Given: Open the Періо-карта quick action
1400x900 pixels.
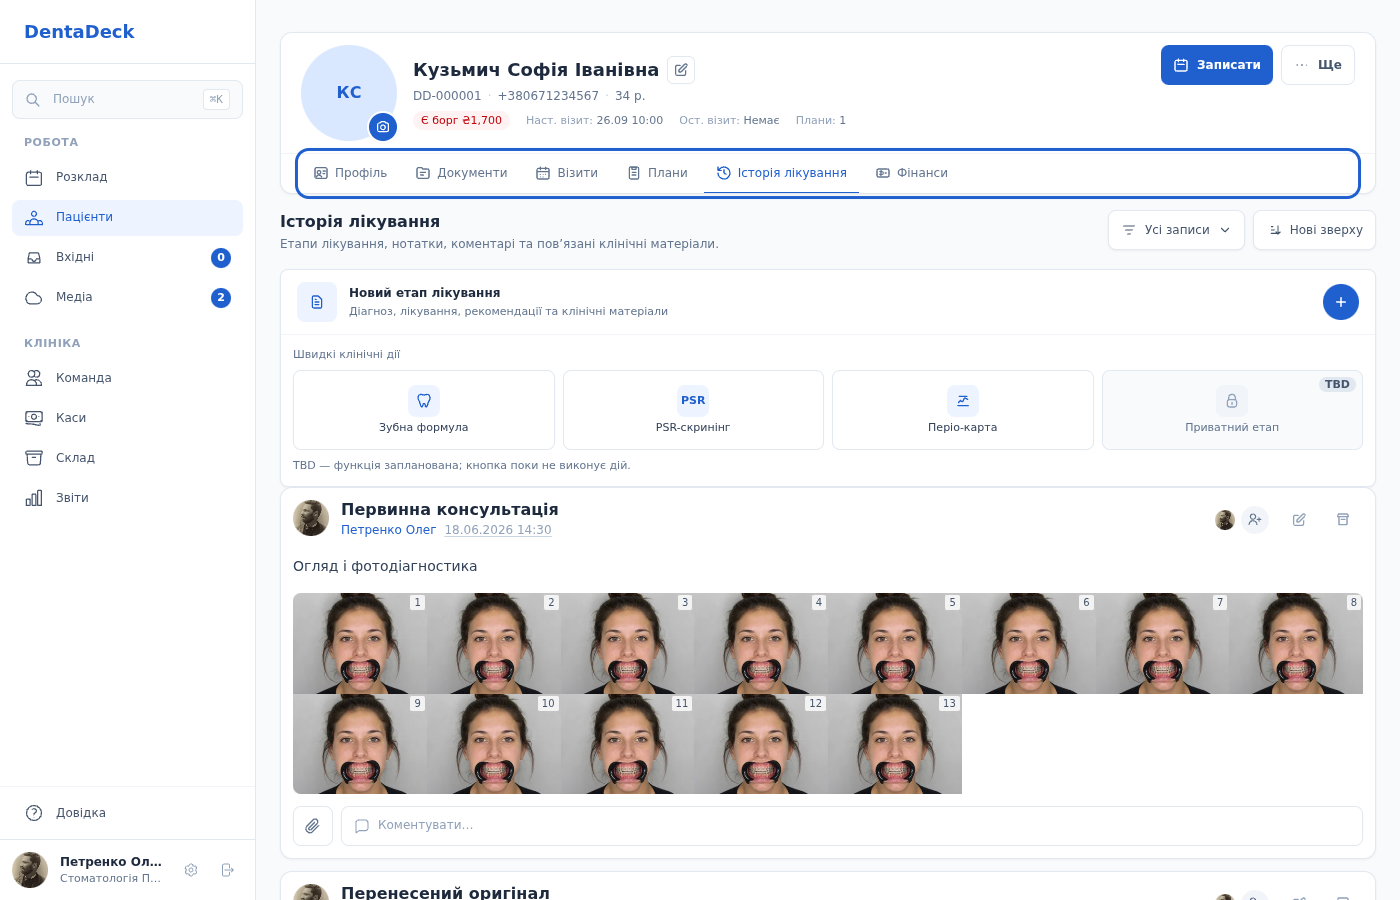Looking at the screenshot, I should point(963,410).
